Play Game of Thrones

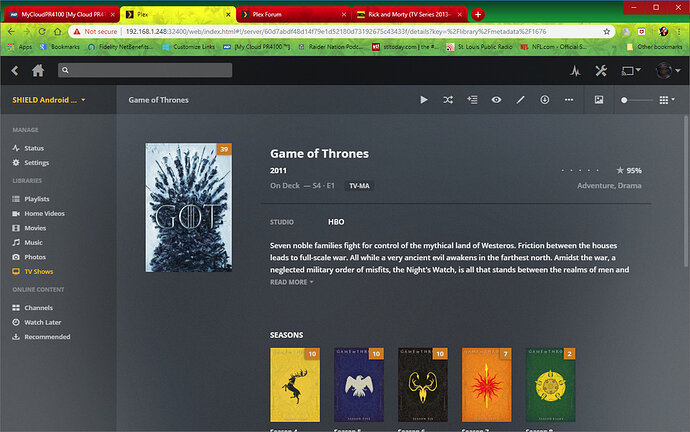424,100
